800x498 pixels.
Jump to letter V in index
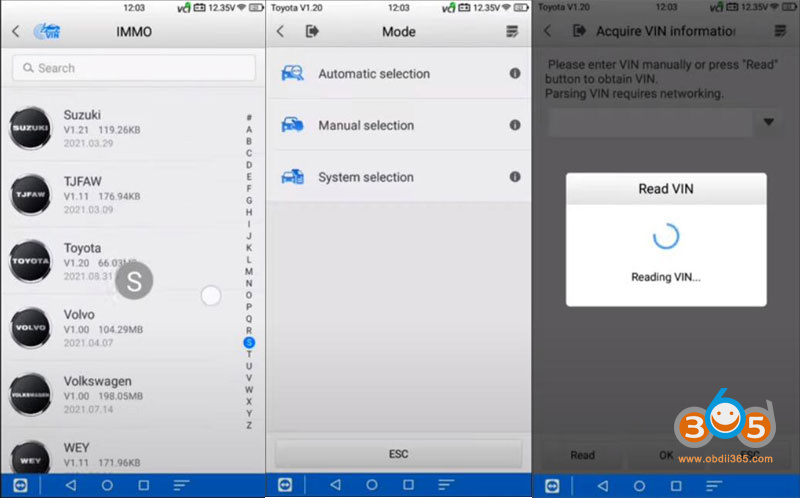pos(249,378)
